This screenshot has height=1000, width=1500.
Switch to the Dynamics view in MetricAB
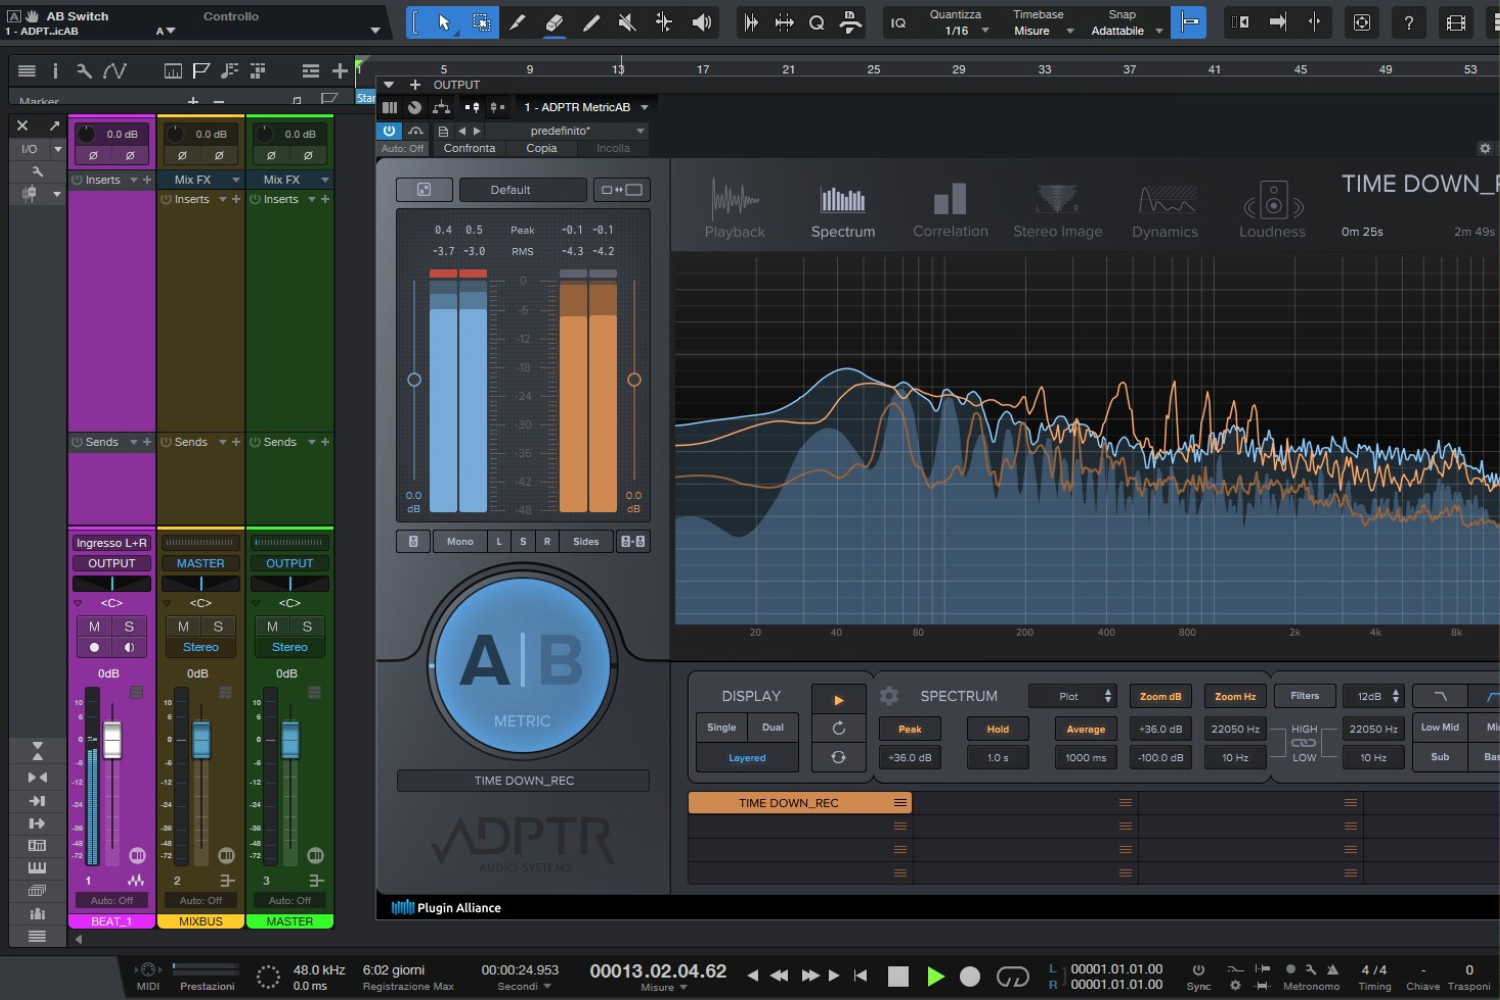pos(1164,207)
